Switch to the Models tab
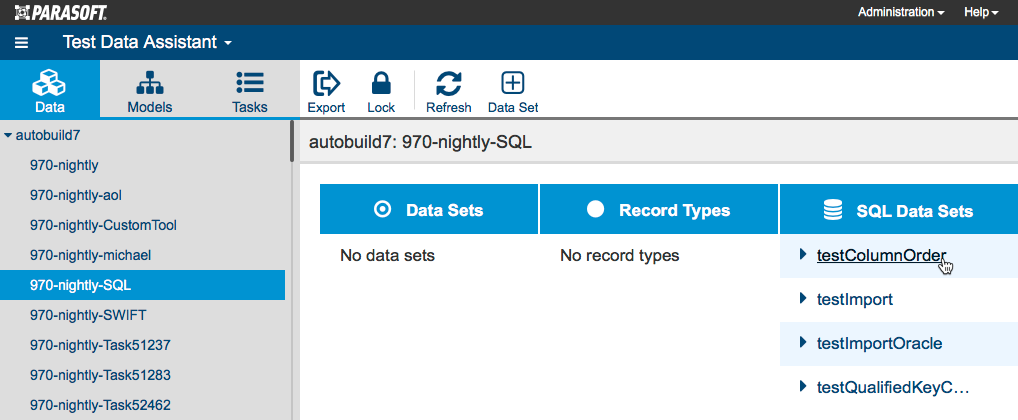This screenshot has width=1018, height=420. pyautogui.click(x=150, y=89)
